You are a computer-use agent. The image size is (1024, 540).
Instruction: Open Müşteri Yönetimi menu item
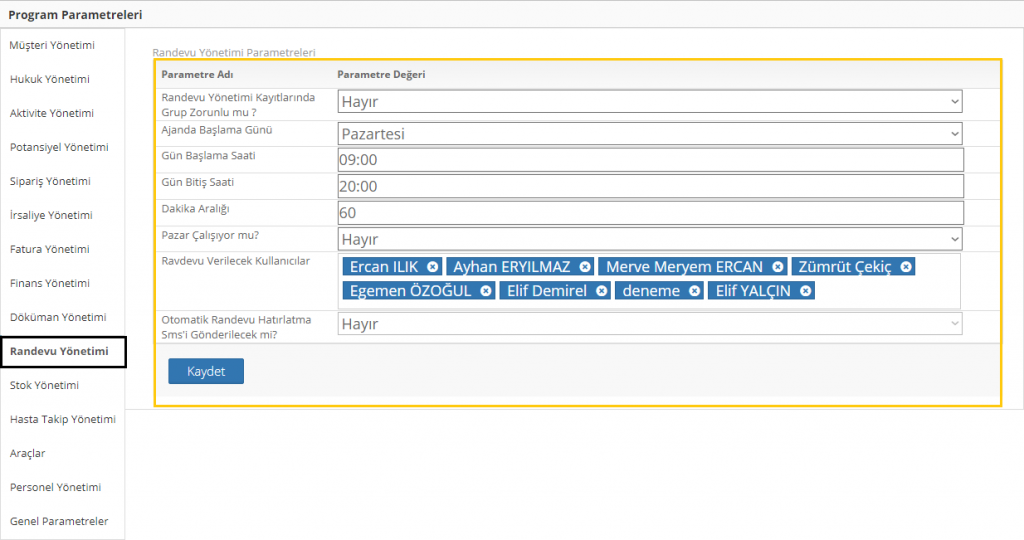pos(52,45)
